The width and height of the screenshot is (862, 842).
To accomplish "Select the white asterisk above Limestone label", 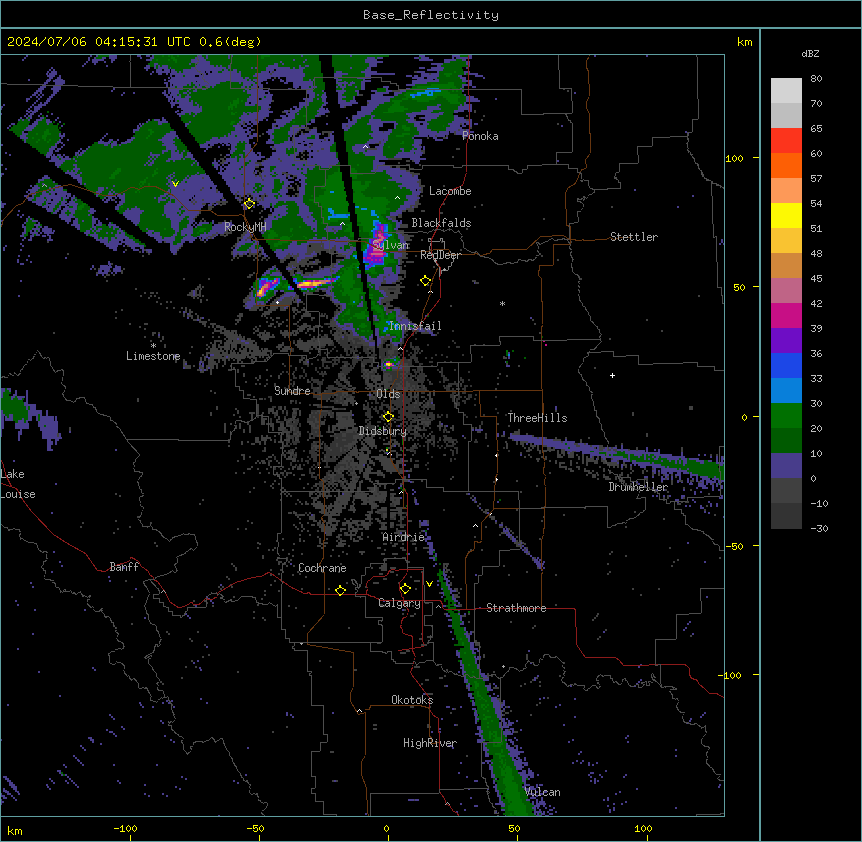I will point(153,346).
